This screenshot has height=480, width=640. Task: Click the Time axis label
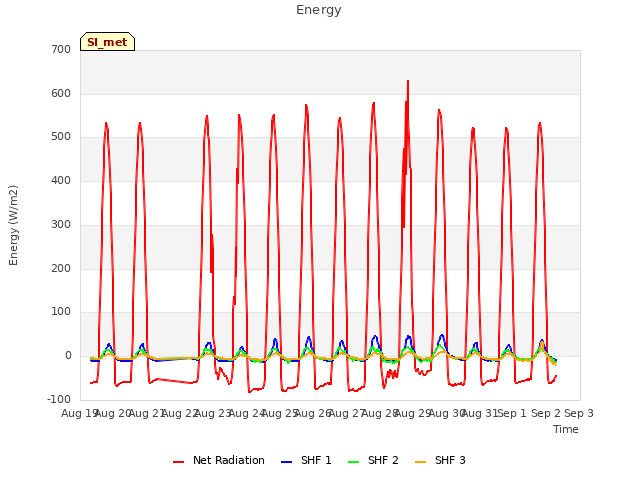tap(566, 429)
